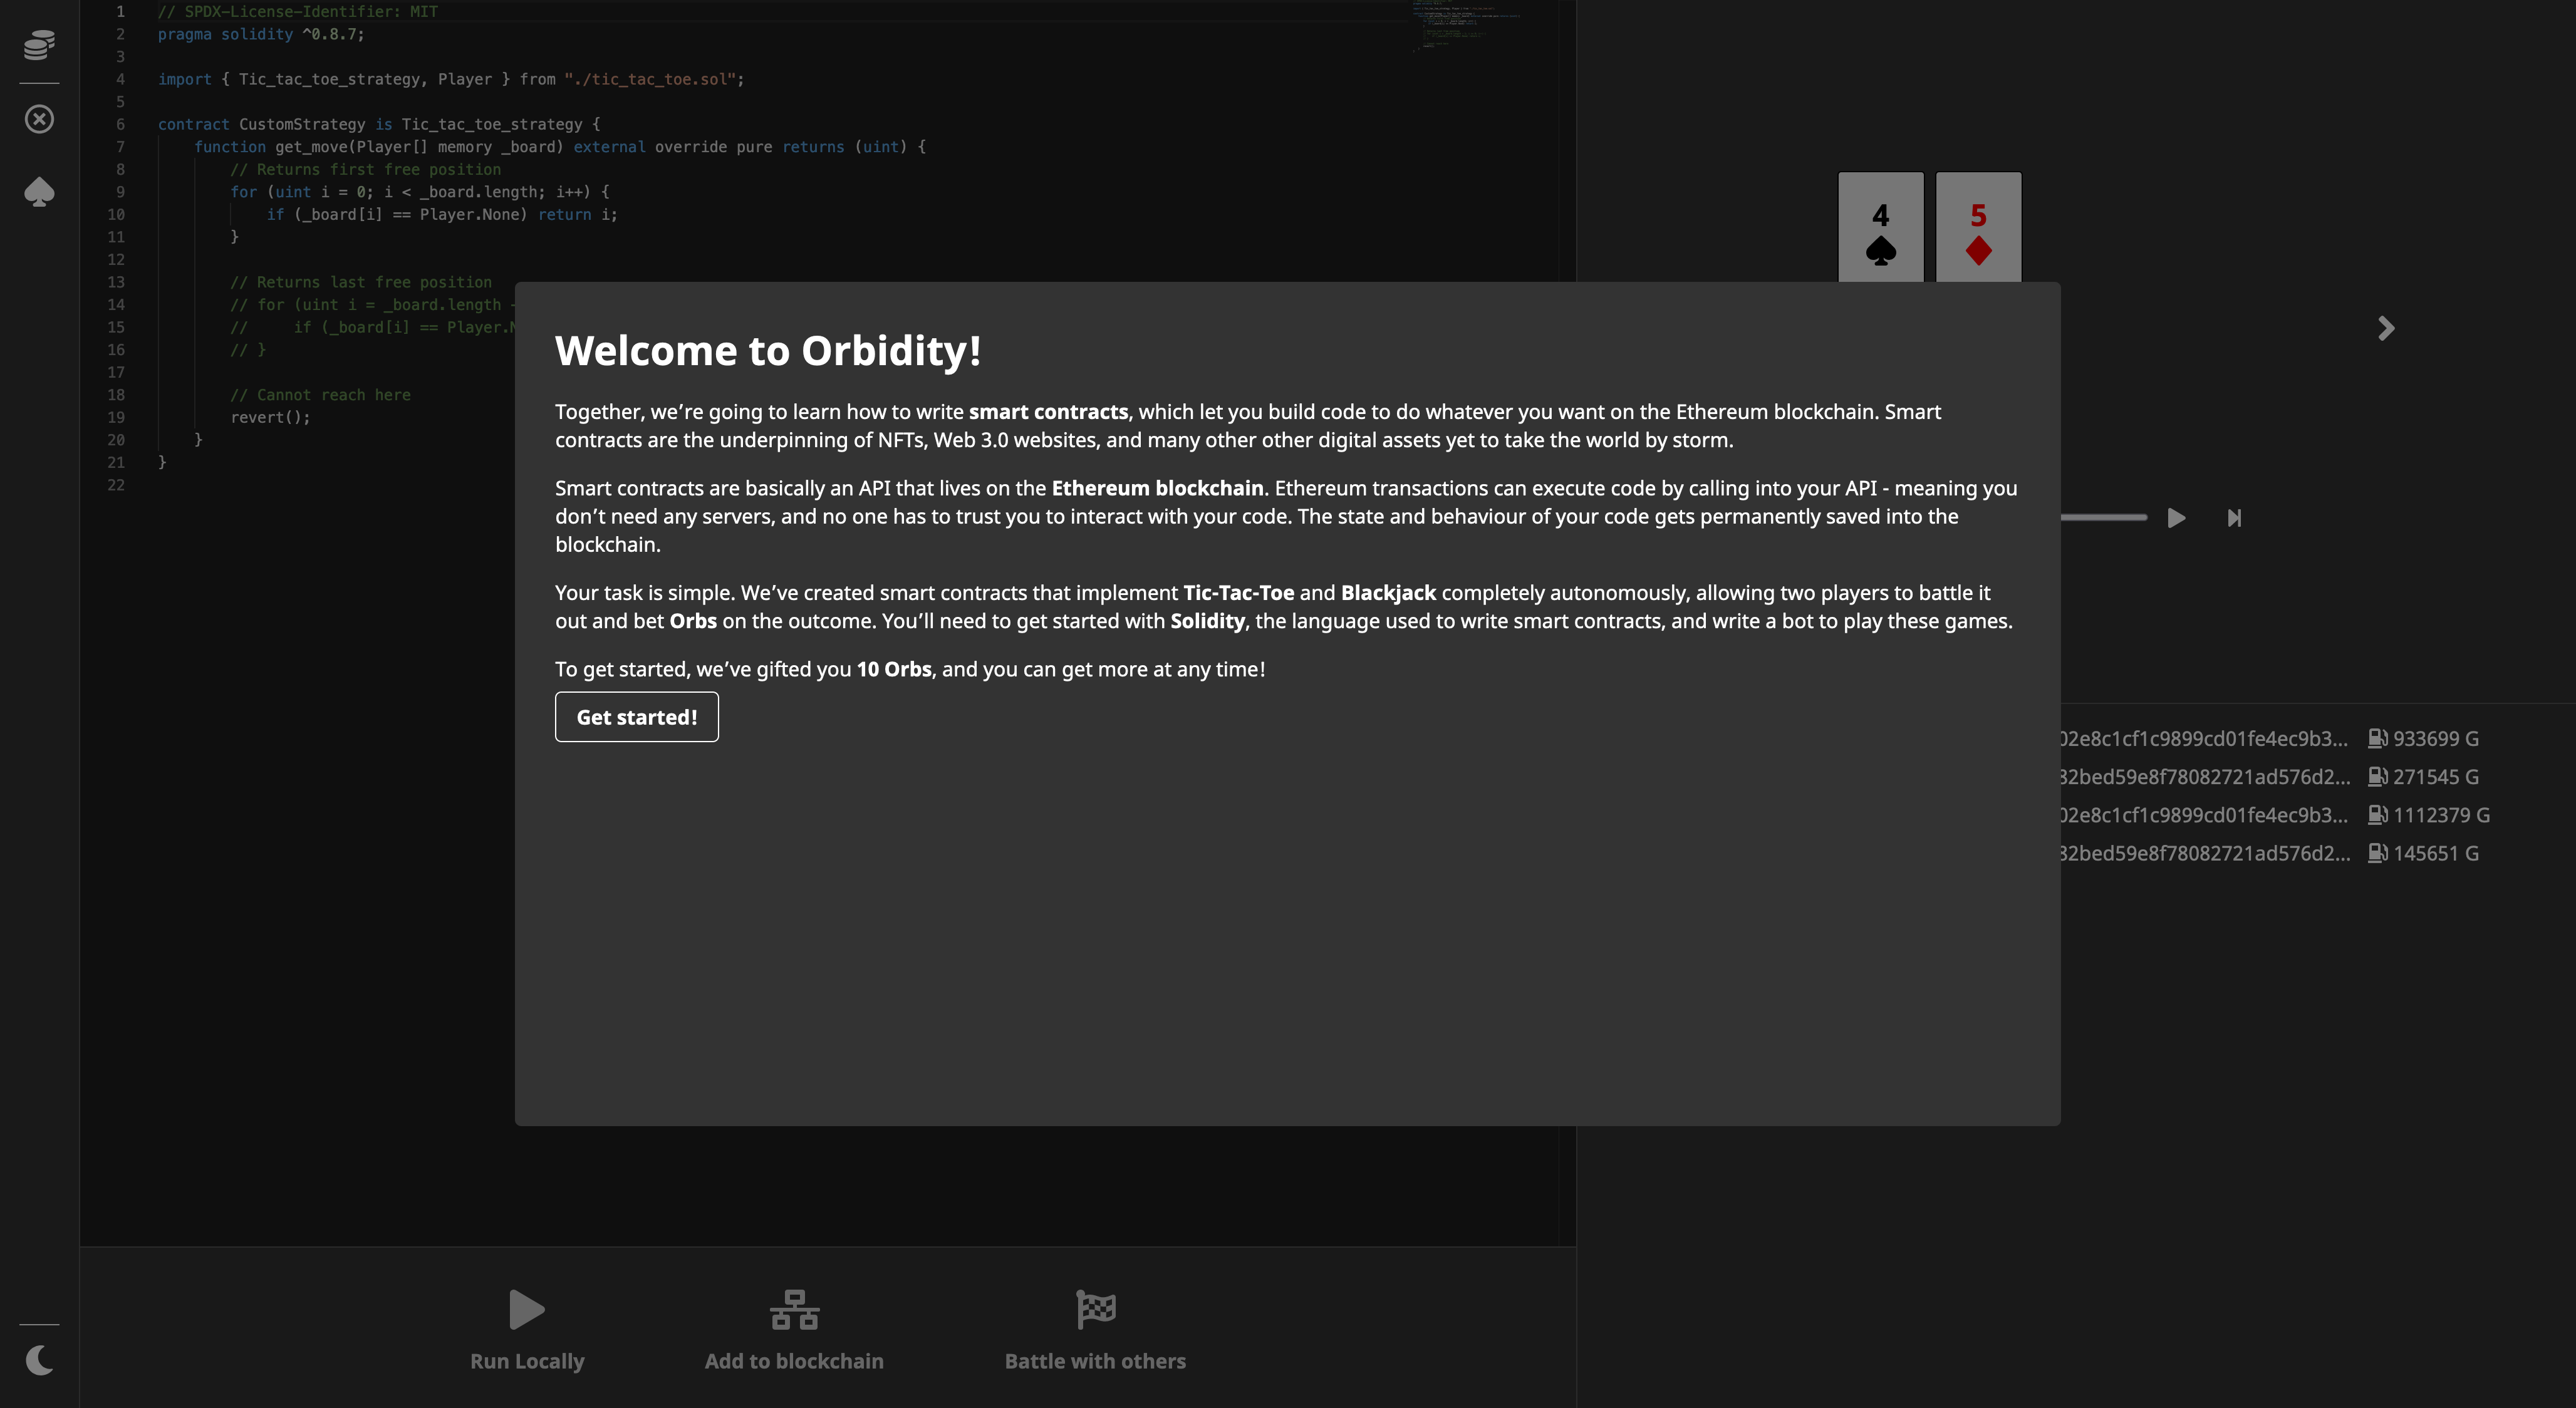Expand next panel with right chevron arrow
The height and width of the screenshot is (1408, 2576).
pyautogui.click(x=2386, y=328)
